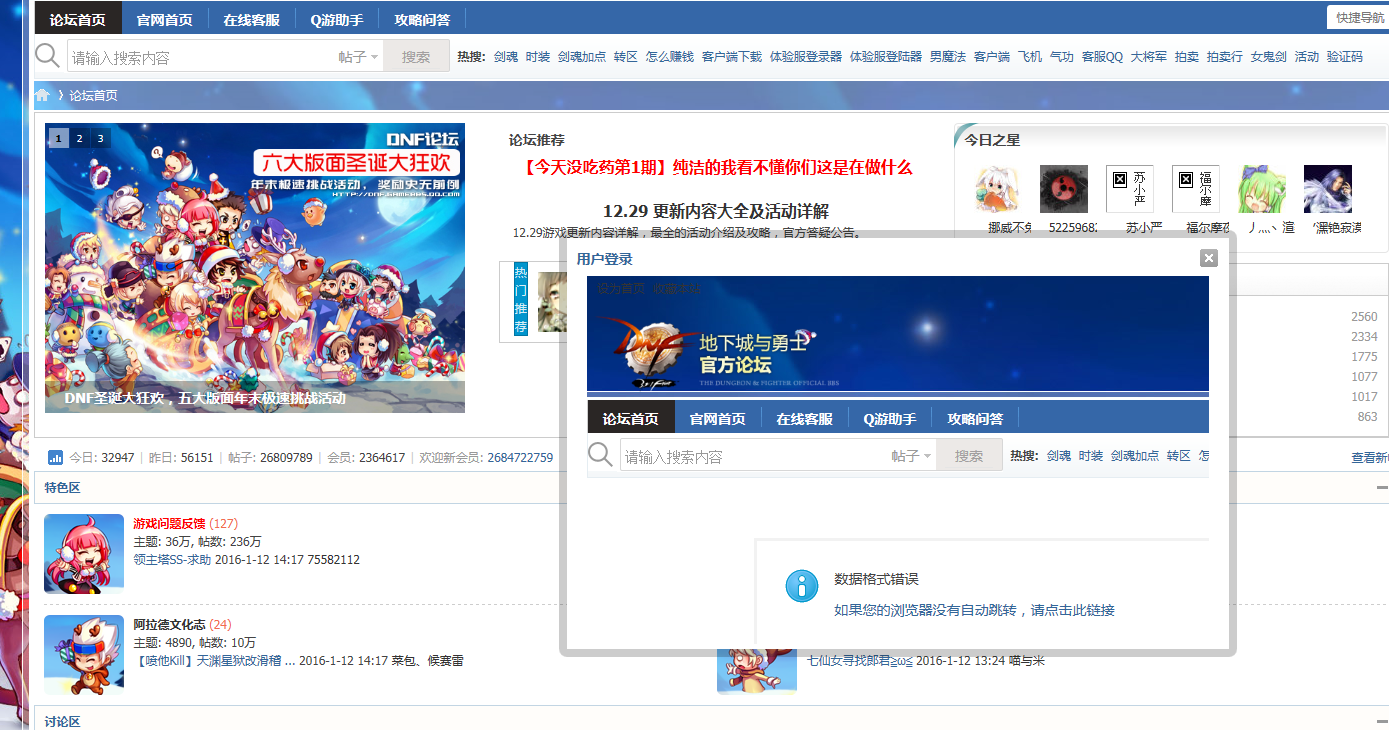The width and height of the screenshot is (1389, 730).
Task: Click the magnifier icon inside the login dialog
Action: tap(601, 455)
